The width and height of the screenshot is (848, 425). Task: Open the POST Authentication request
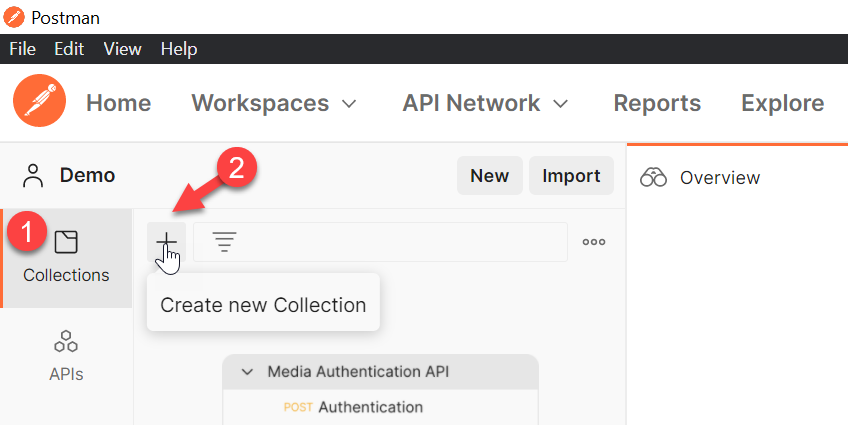pyautogui.click(x=353, y=407)
